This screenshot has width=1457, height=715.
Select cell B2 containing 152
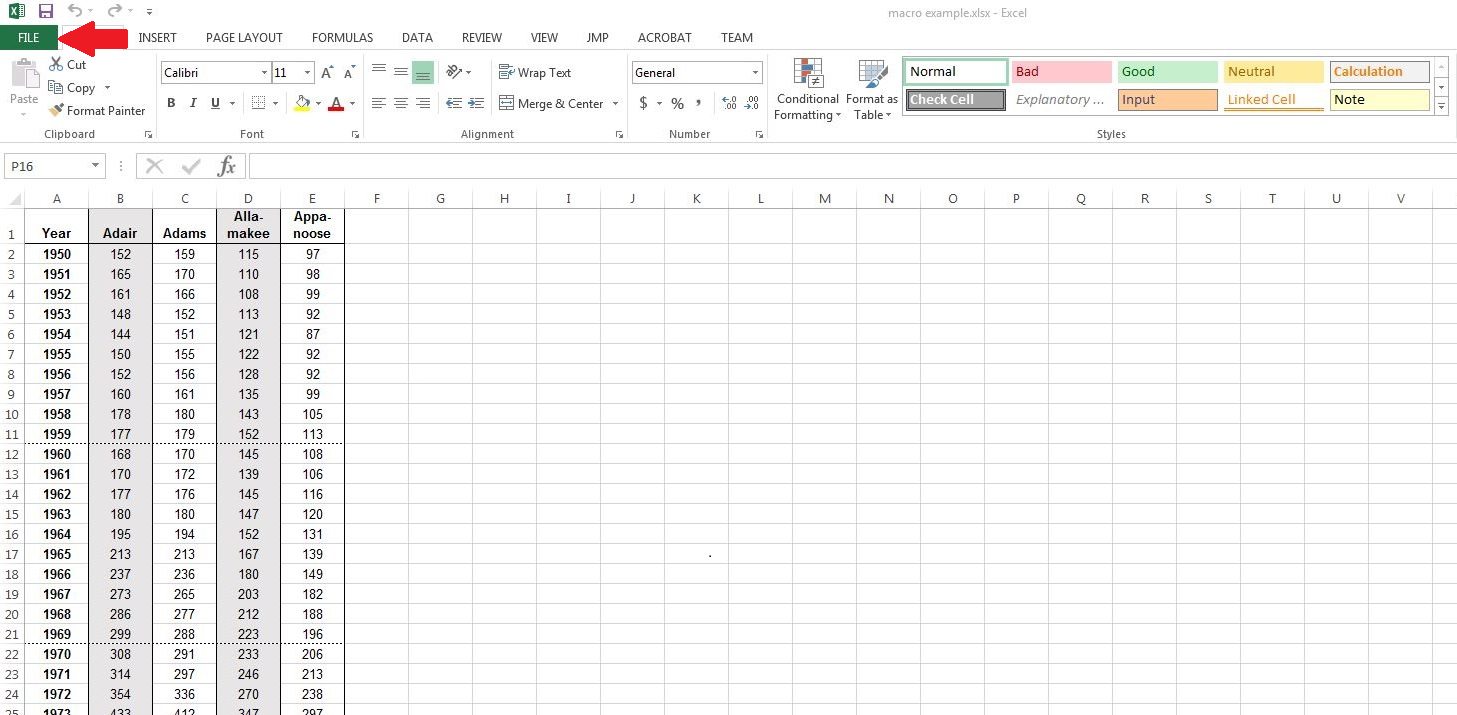tap(120, 254)
